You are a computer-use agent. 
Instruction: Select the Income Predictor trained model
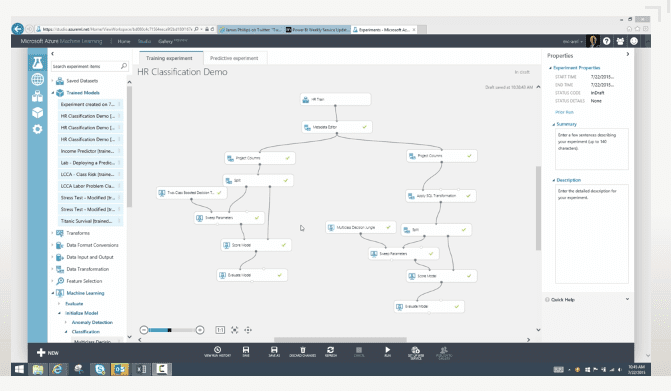(90, 151)
